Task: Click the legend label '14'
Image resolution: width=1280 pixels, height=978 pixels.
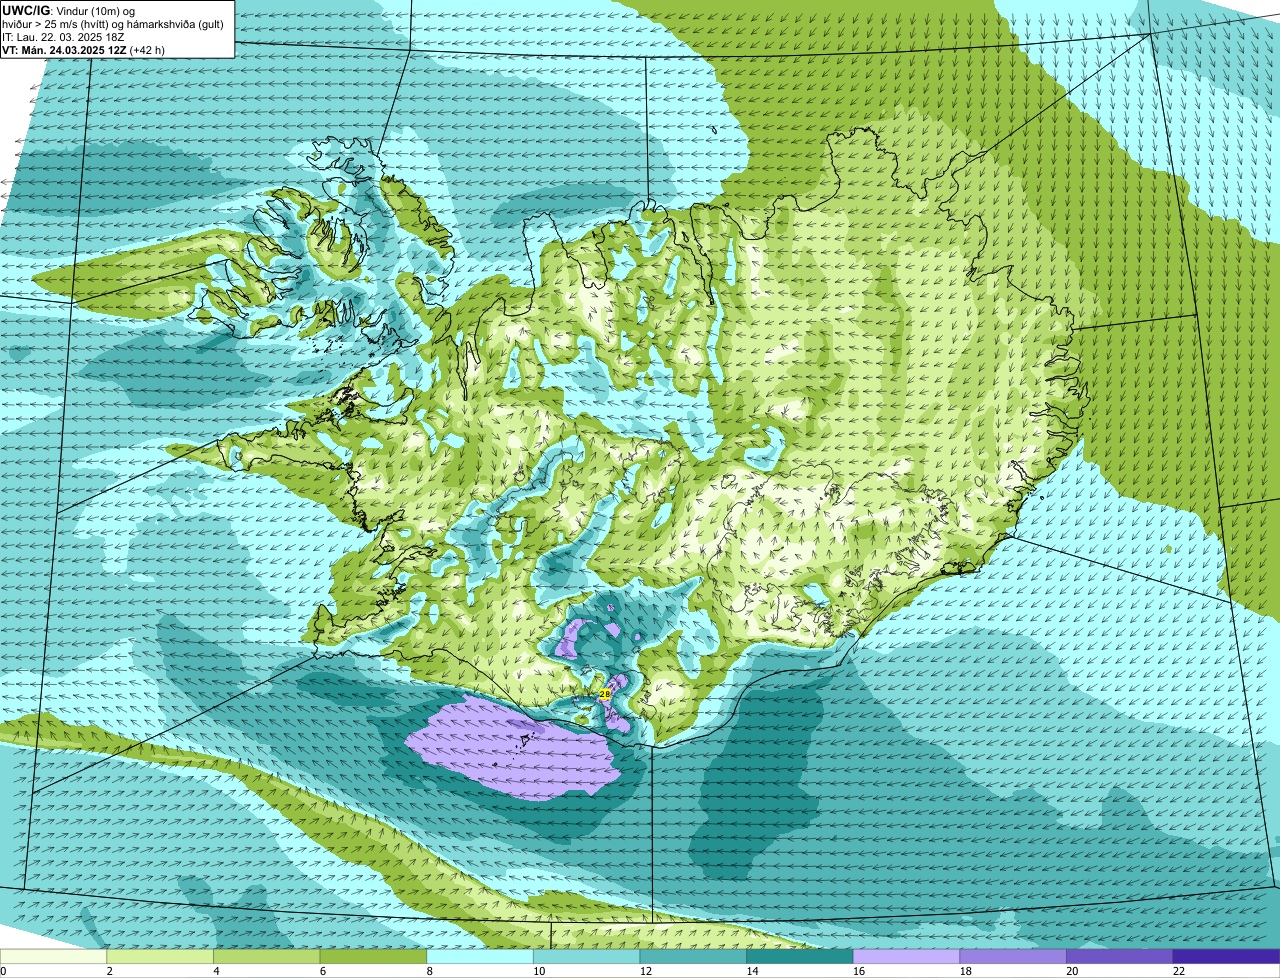Action: click(752, 971)
